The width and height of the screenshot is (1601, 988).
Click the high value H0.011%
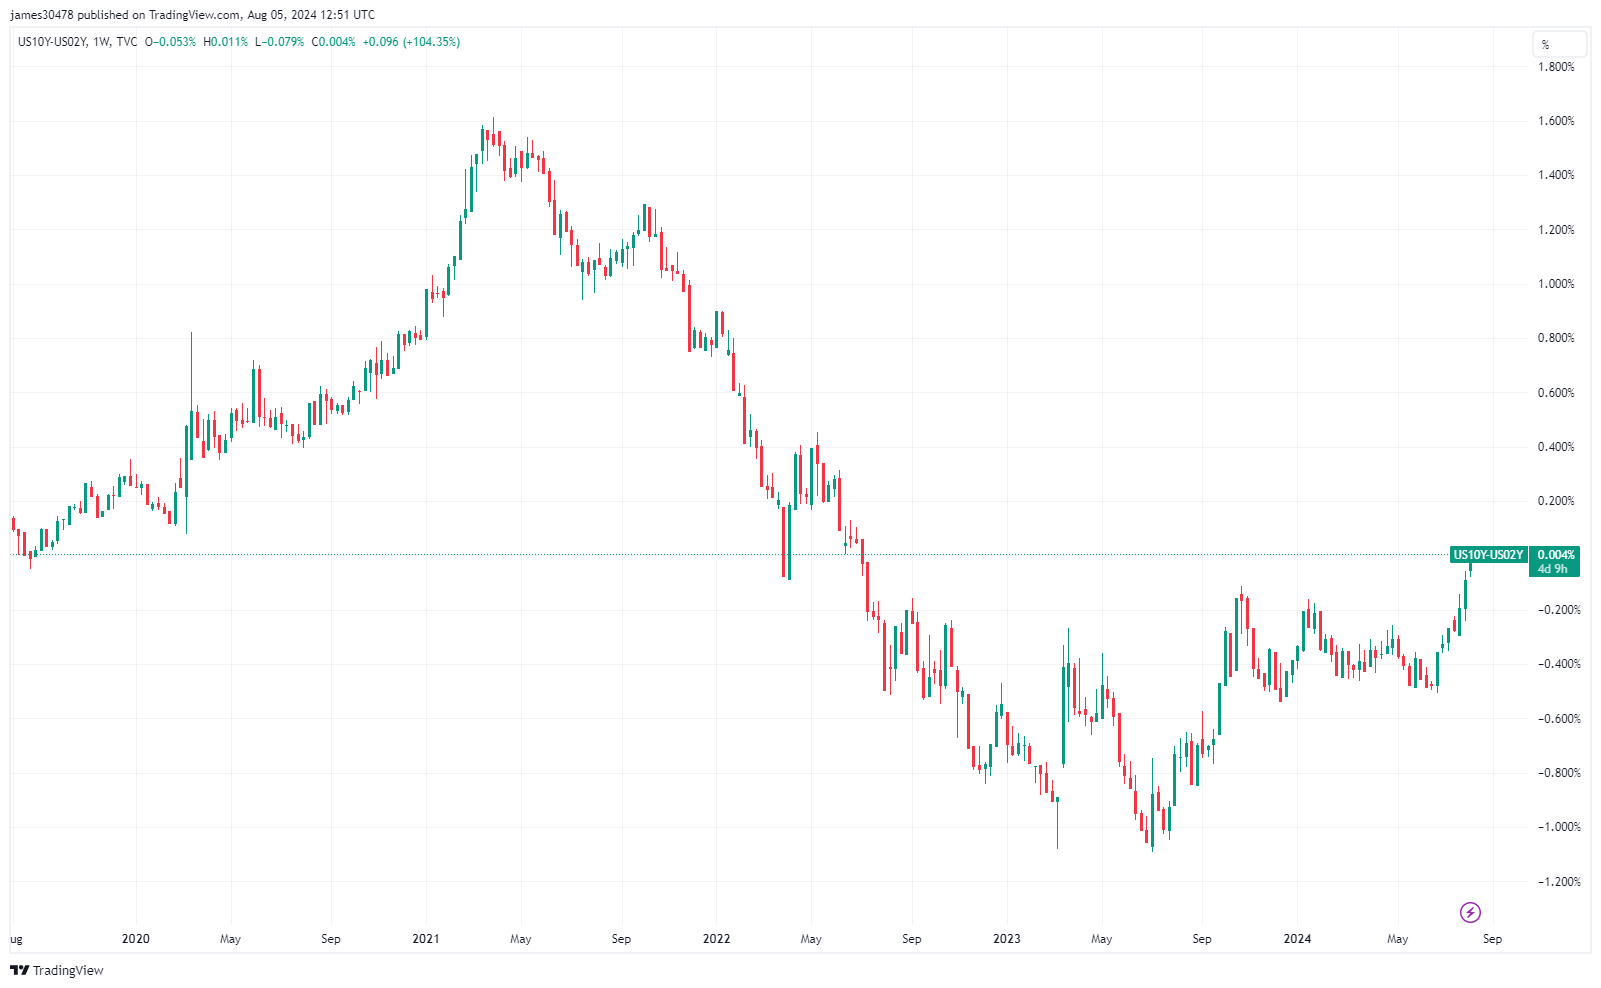(226, 42)
